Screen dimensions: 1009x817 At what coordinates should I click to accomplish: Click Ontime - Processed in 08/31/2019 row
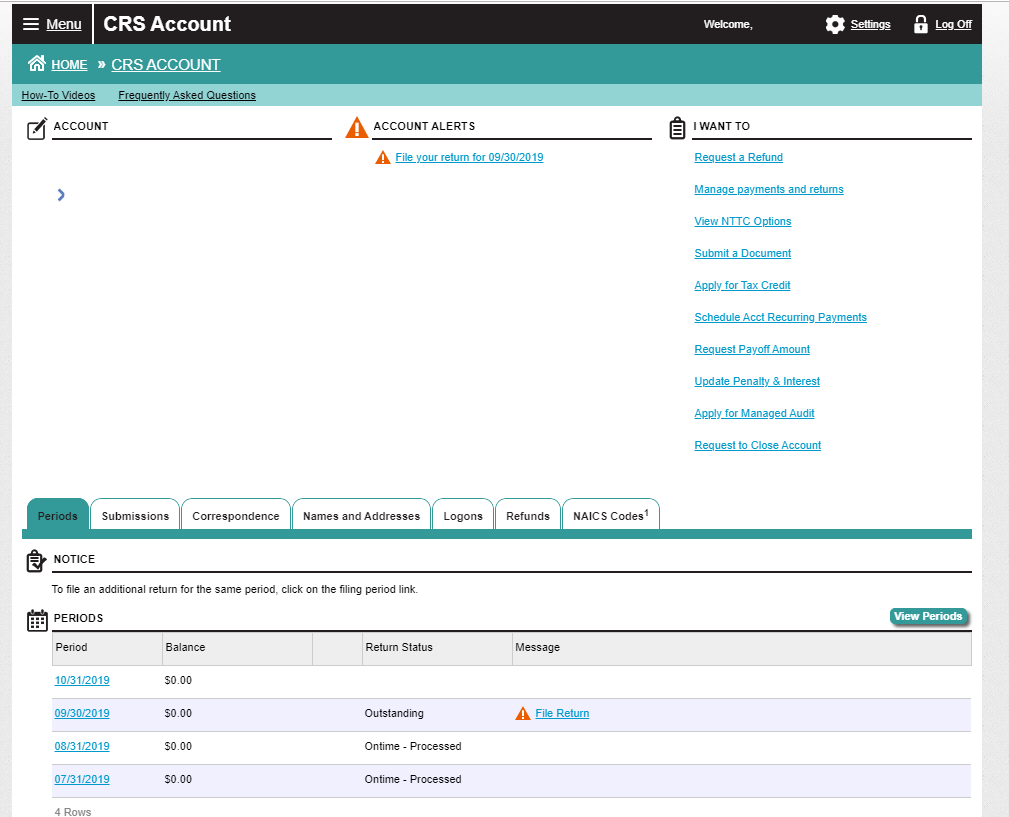[412, 746]
